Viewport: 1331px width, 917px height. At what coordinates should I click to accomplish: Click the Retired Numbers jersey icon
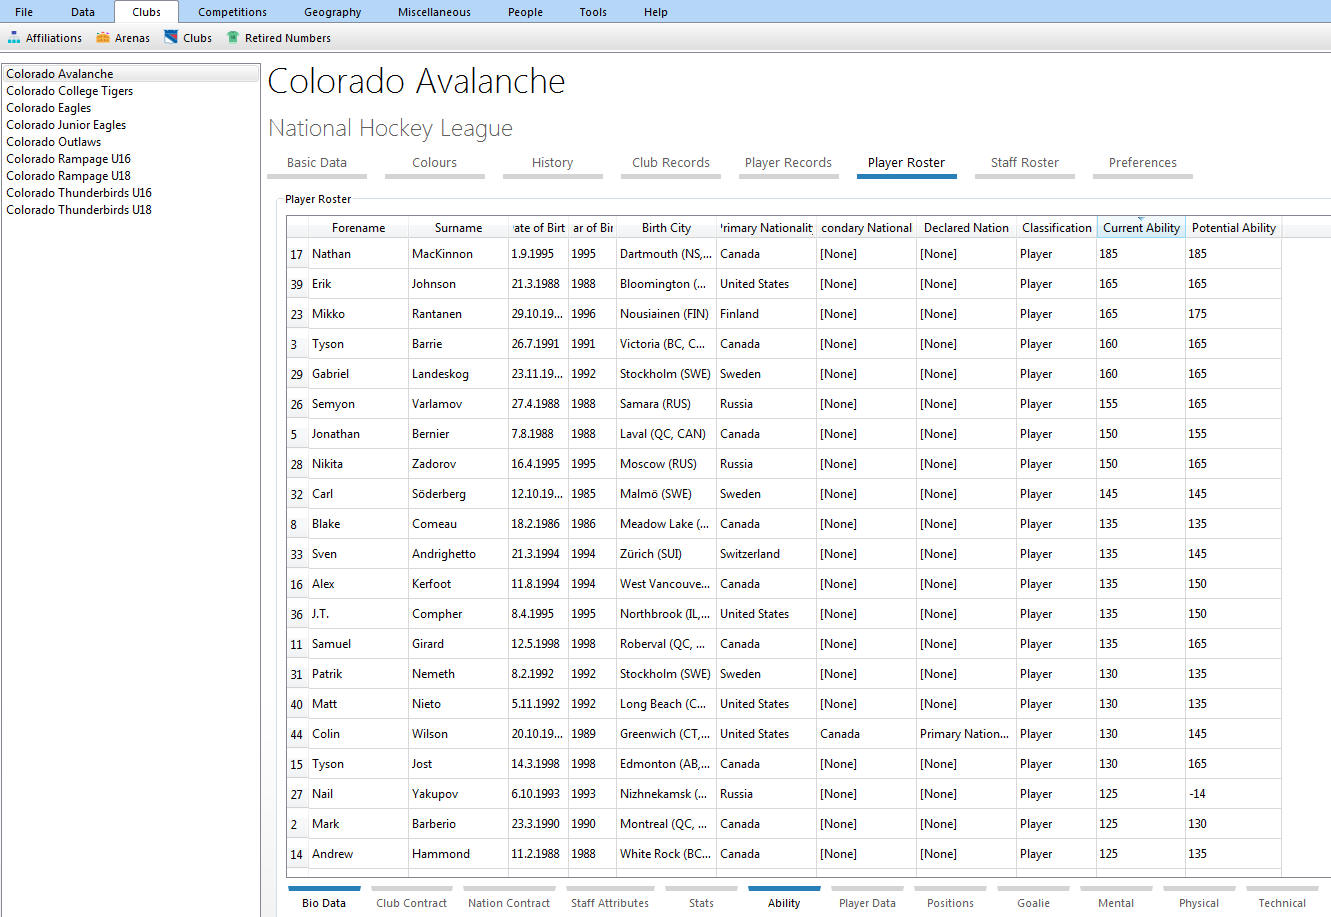point(233,38)
